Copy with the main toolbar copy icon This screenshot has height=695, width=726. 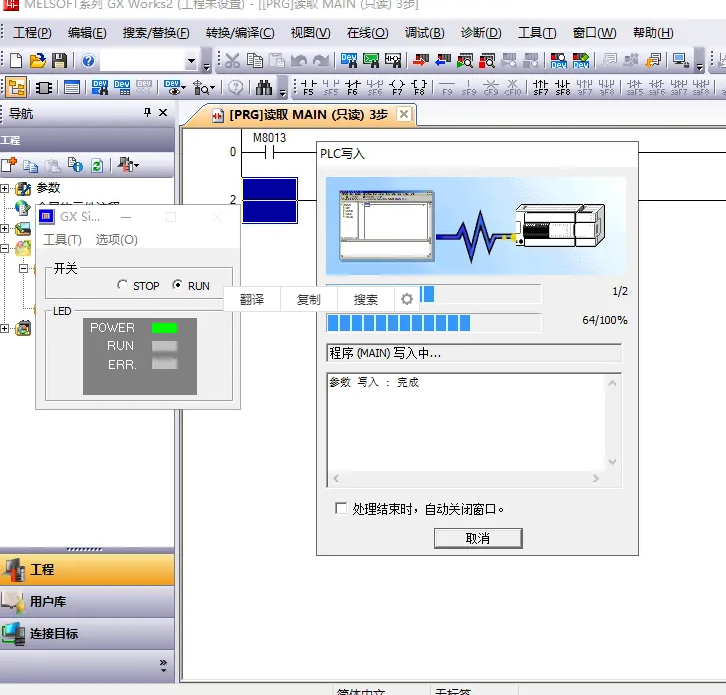(x=255, y=61)
